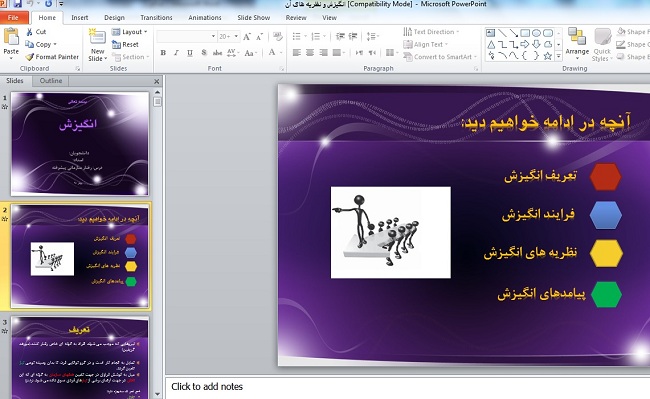Switch to the Design tab
Viewport: 650px width, 399px height.
pyautogui.click(x=114, y=17)
